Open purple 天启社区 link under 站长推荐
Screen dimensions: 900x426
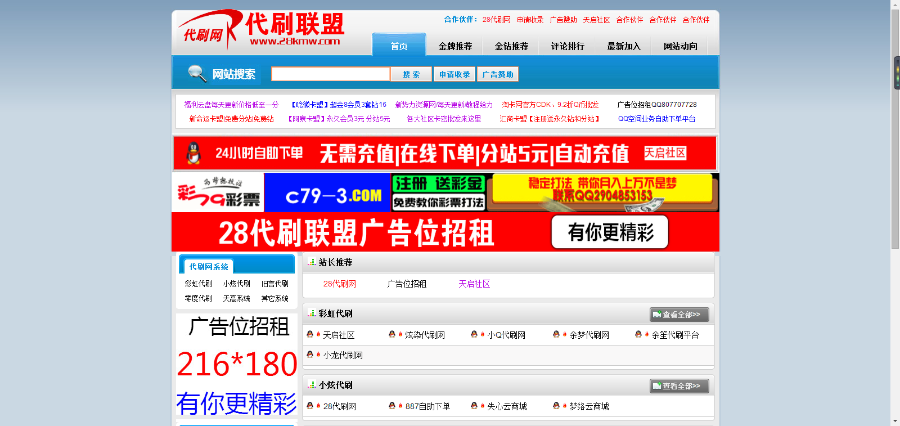point(474,284)
